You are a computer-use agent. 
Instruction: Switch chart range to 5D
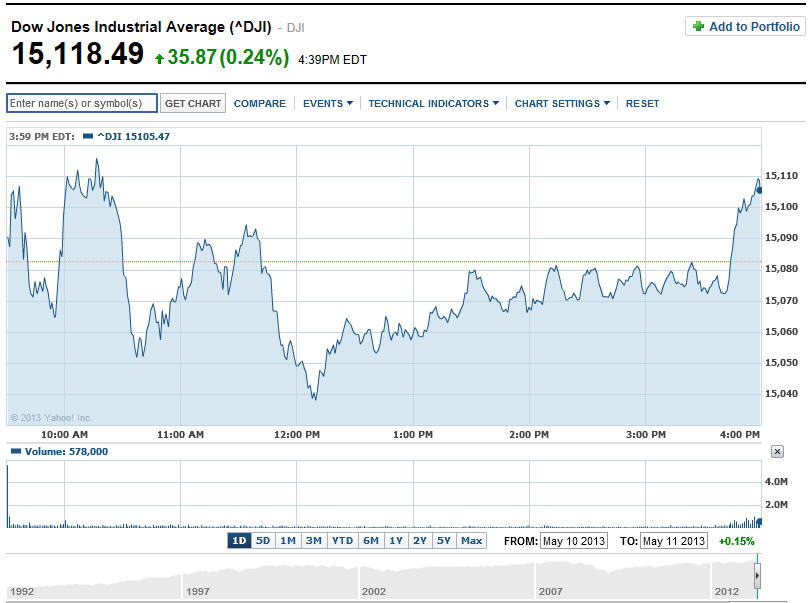263,541
